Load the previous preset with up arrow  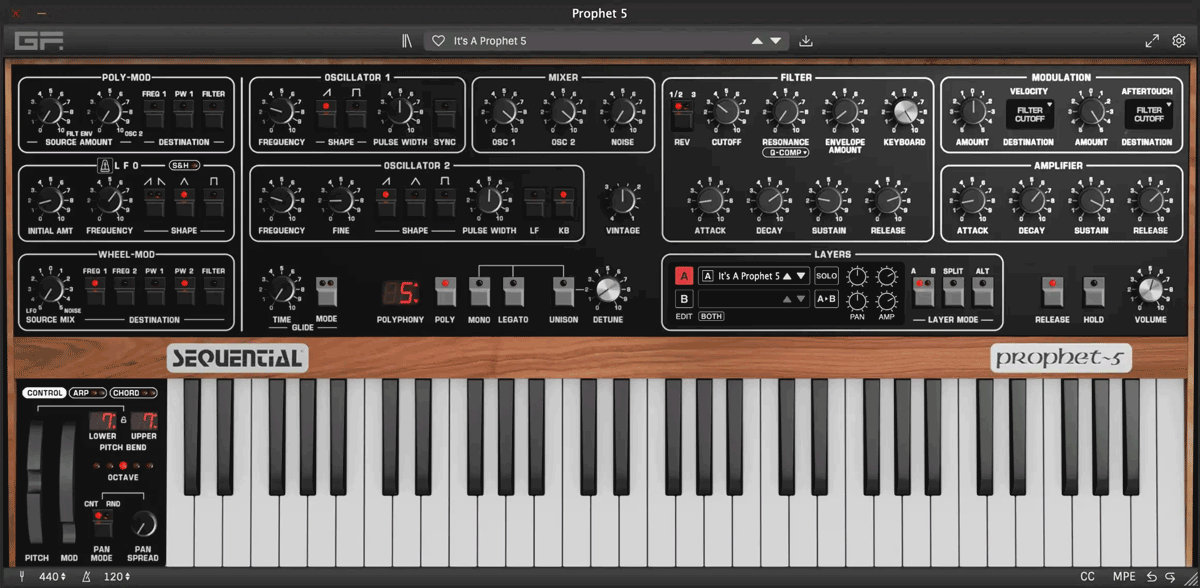click(x=757, y=41)
